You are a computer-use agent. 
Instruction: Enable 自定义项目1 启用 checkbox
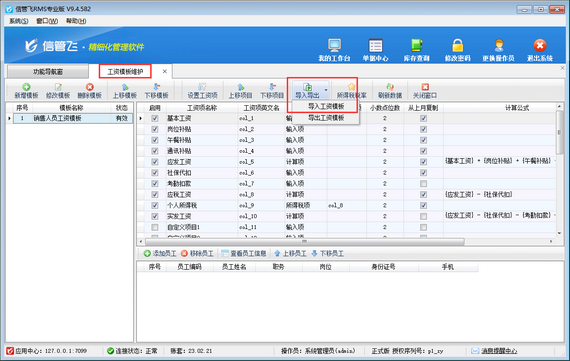[155, 227]
